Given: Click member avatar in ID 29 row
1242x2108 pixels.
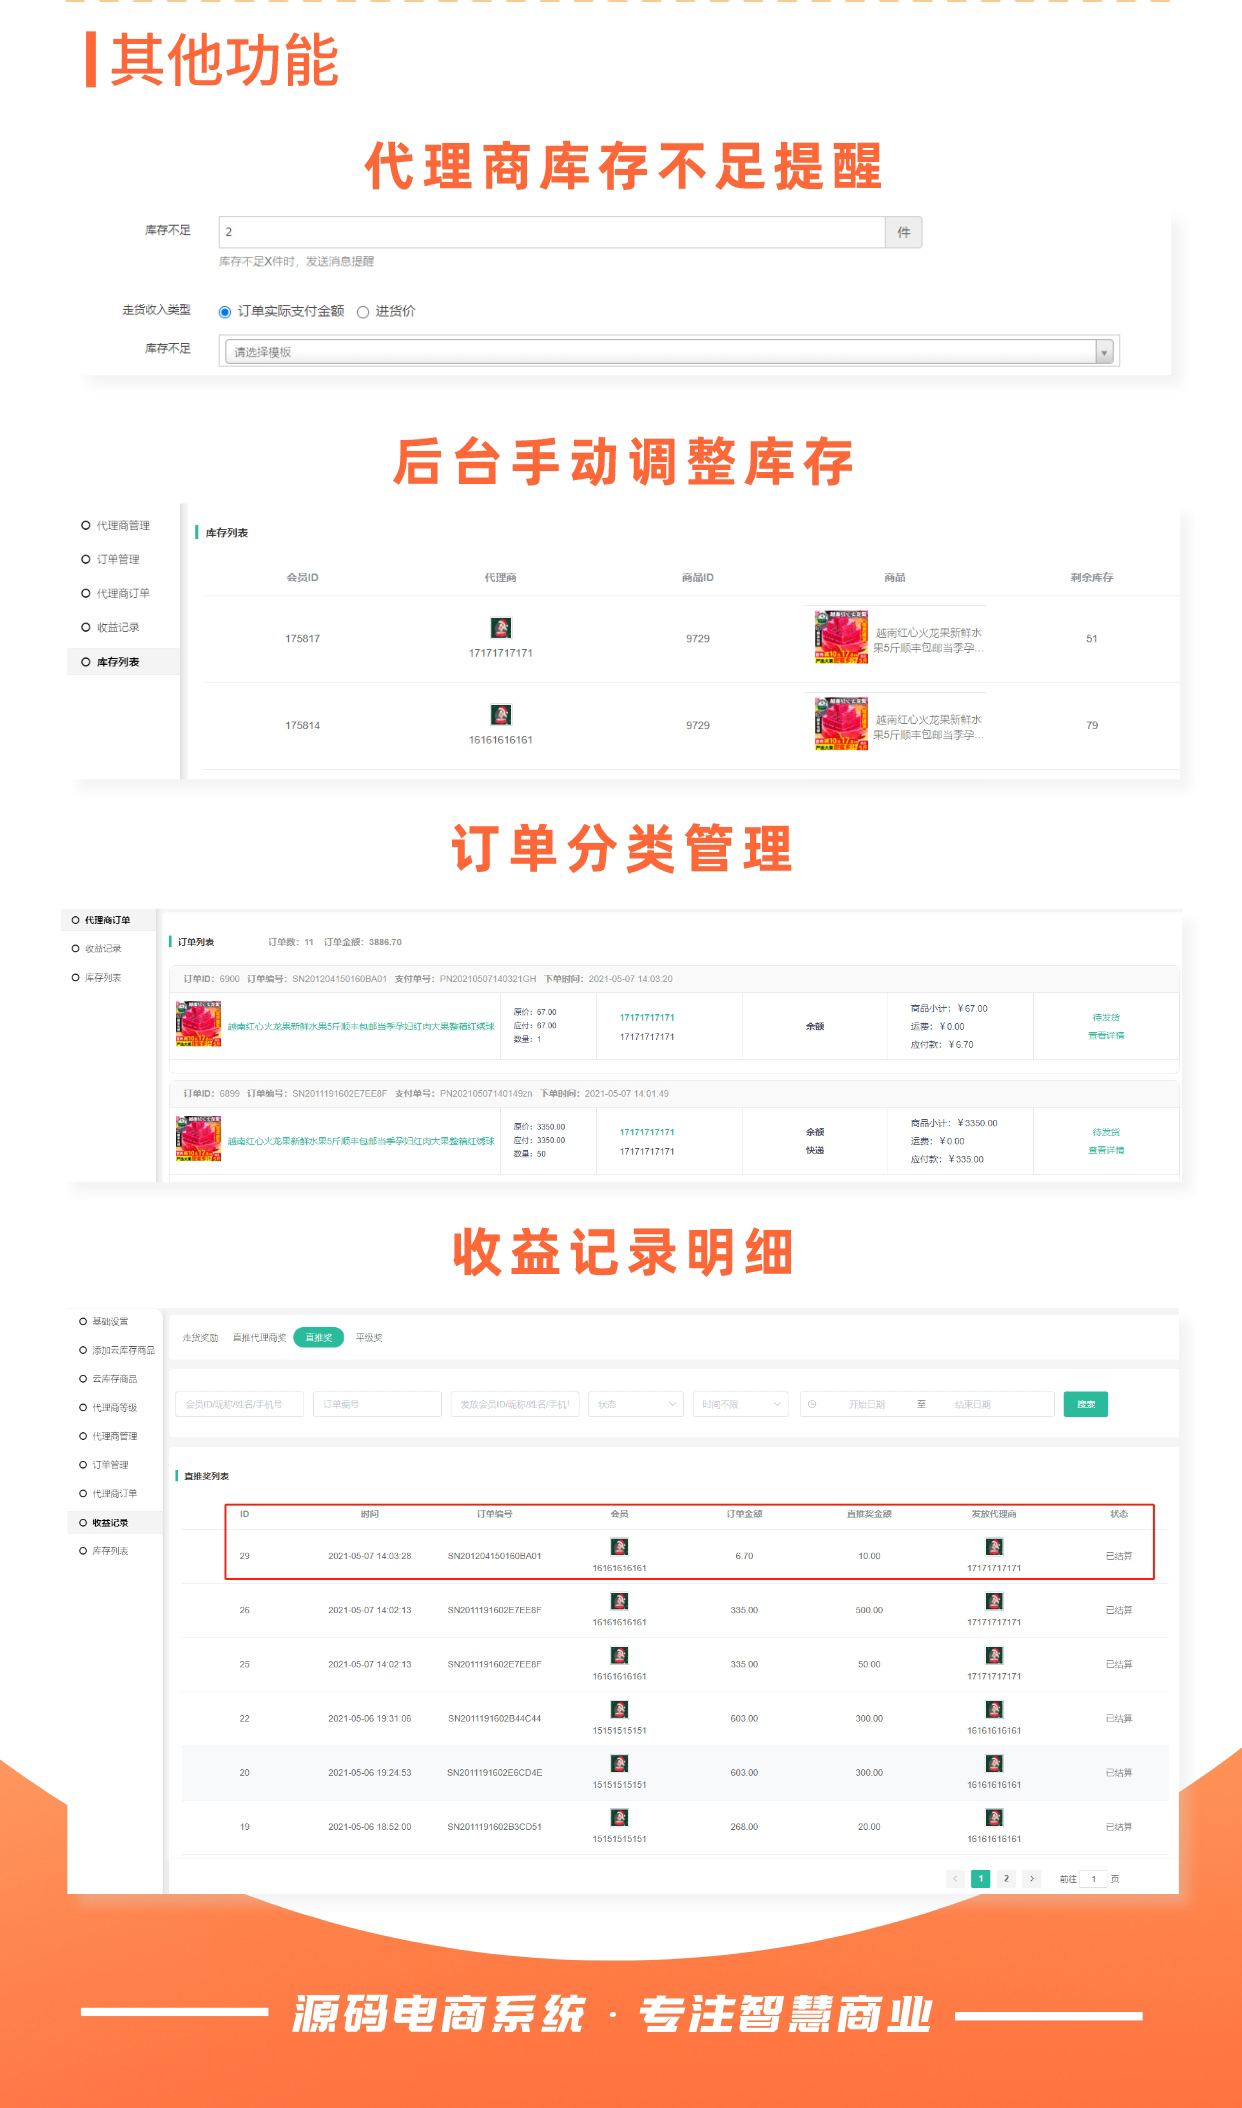Looking at the screenshot, I should (619, 1546).
